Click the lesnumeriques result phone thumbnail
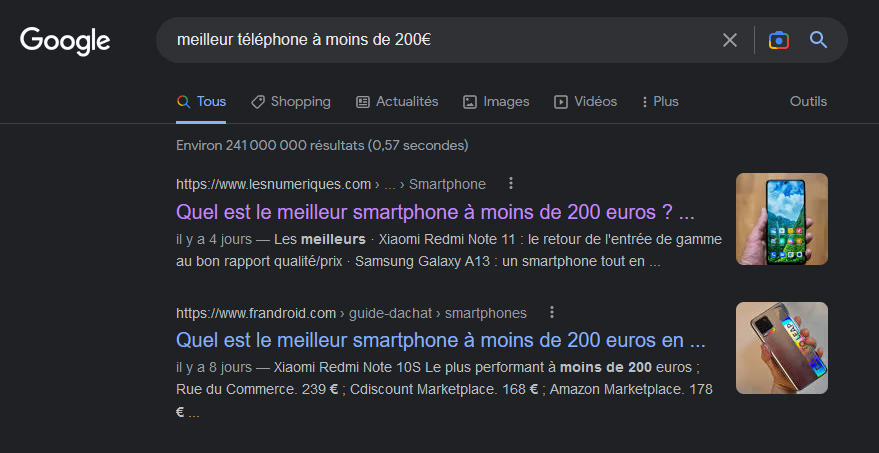Image resolution: width=879 pixels, height=453 pixels. click(781, 219)
